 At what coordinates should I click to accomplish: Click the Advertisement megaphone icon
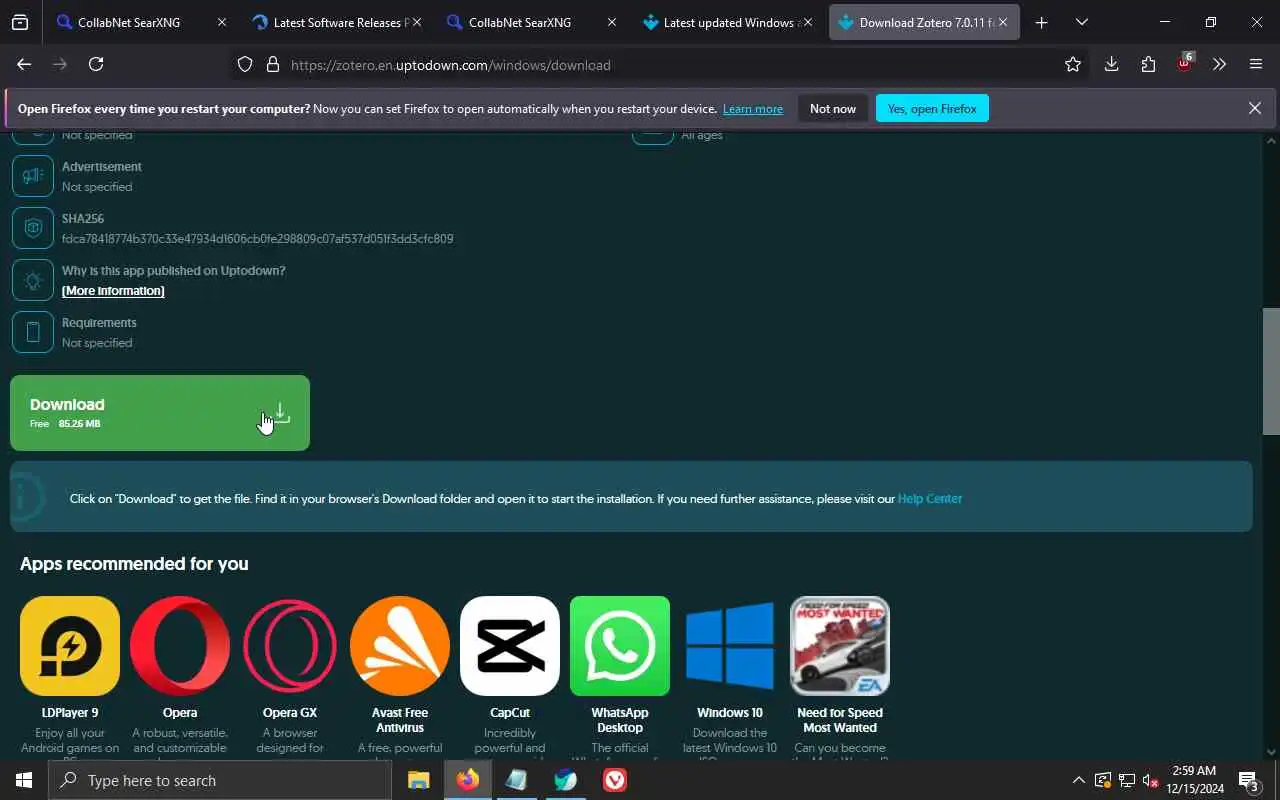[x=33, y=176]
